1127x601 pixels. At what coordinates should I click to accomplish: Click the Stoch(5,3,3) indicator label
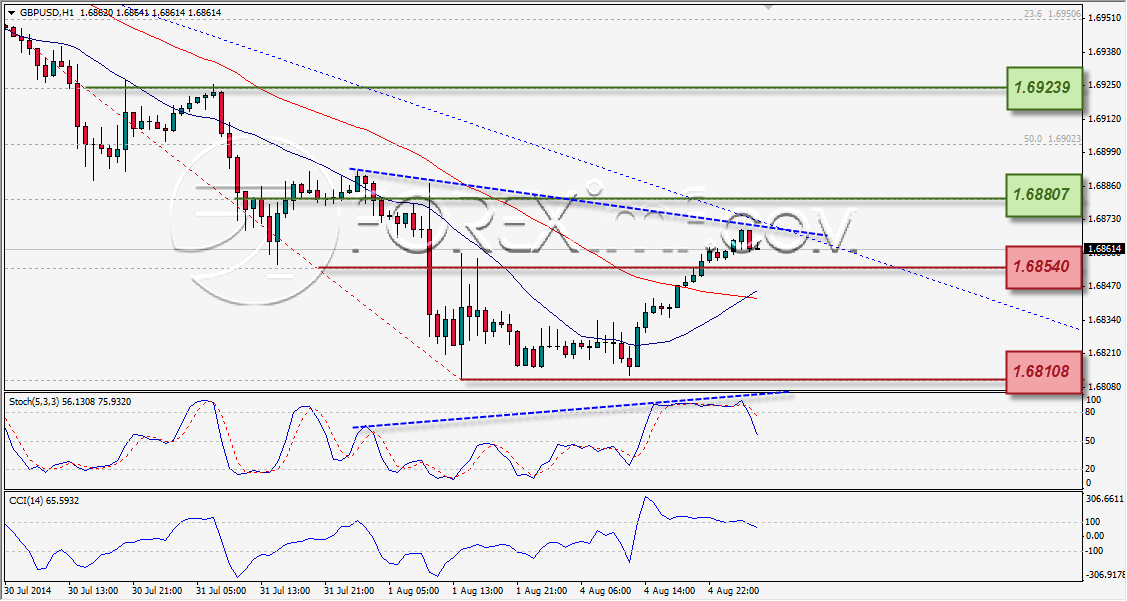coord(70,402)
